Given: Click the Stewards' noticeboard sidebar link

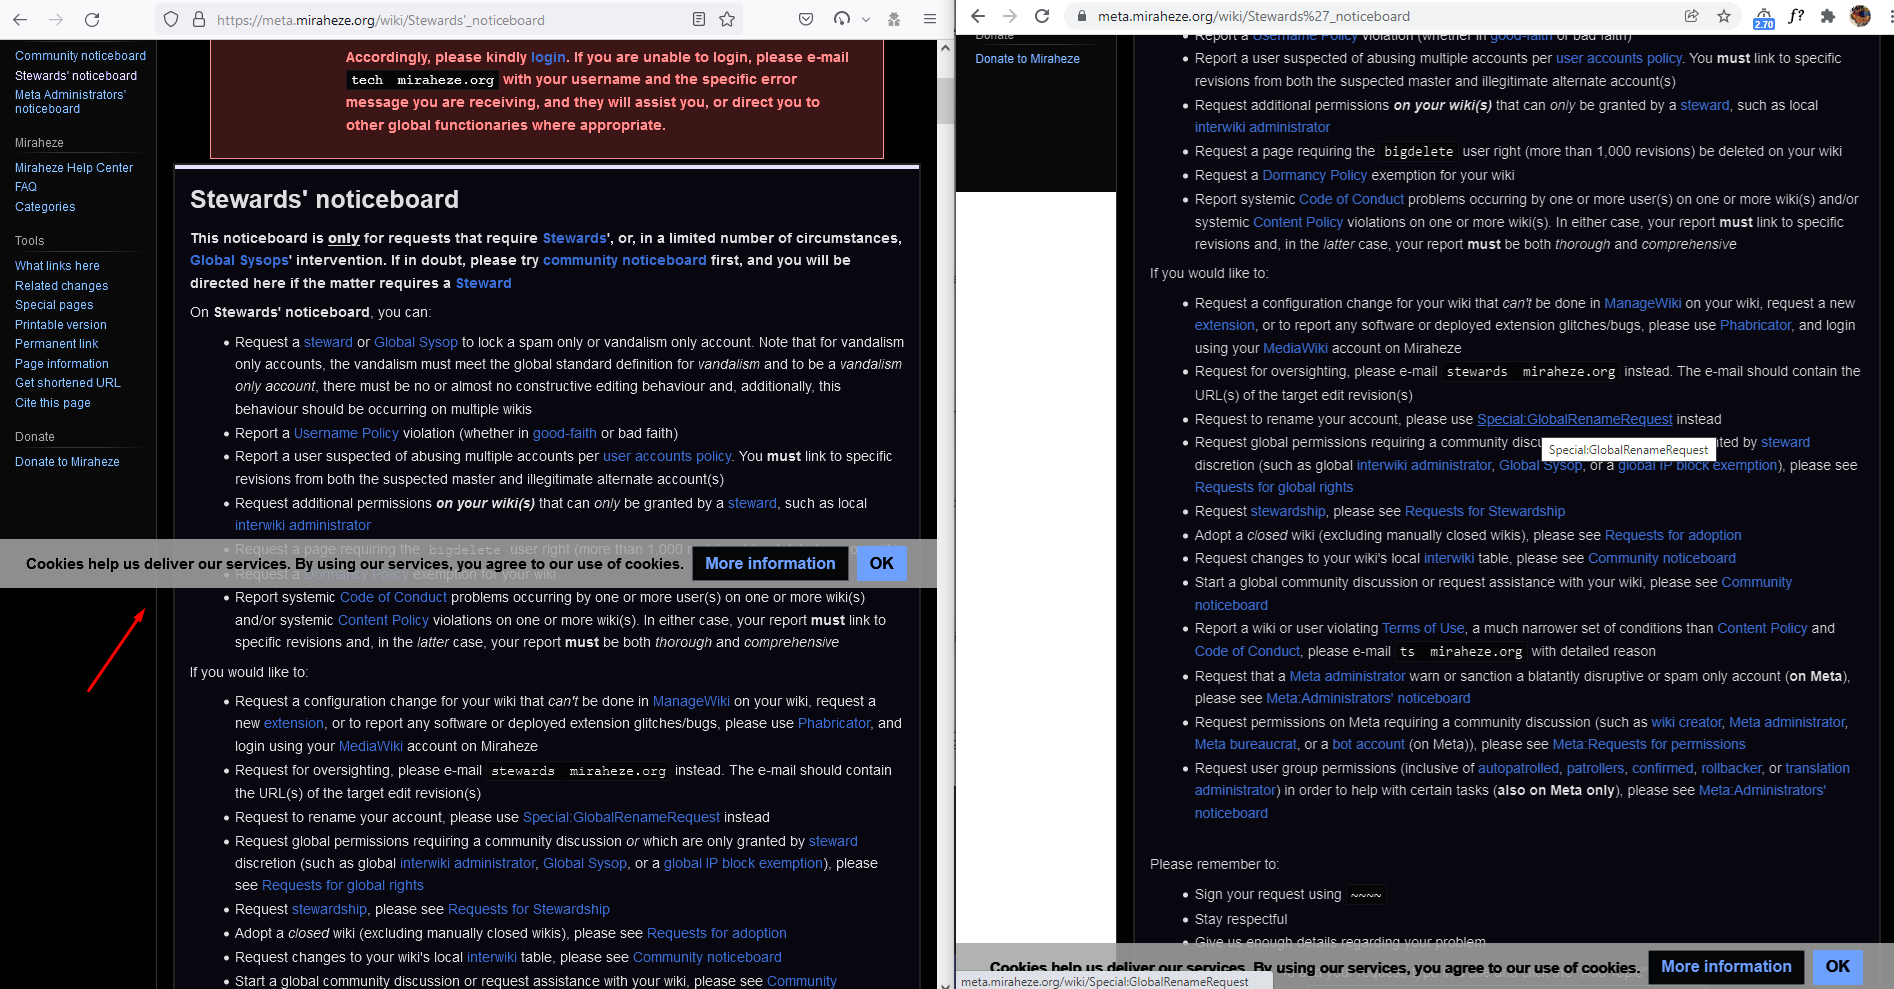Looking at the screenshot, I should point(75,75).
